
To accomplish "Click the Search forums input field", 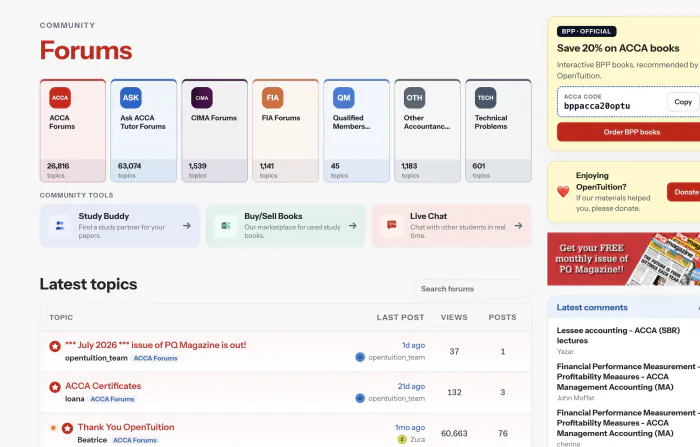I will tap(472, 289).
